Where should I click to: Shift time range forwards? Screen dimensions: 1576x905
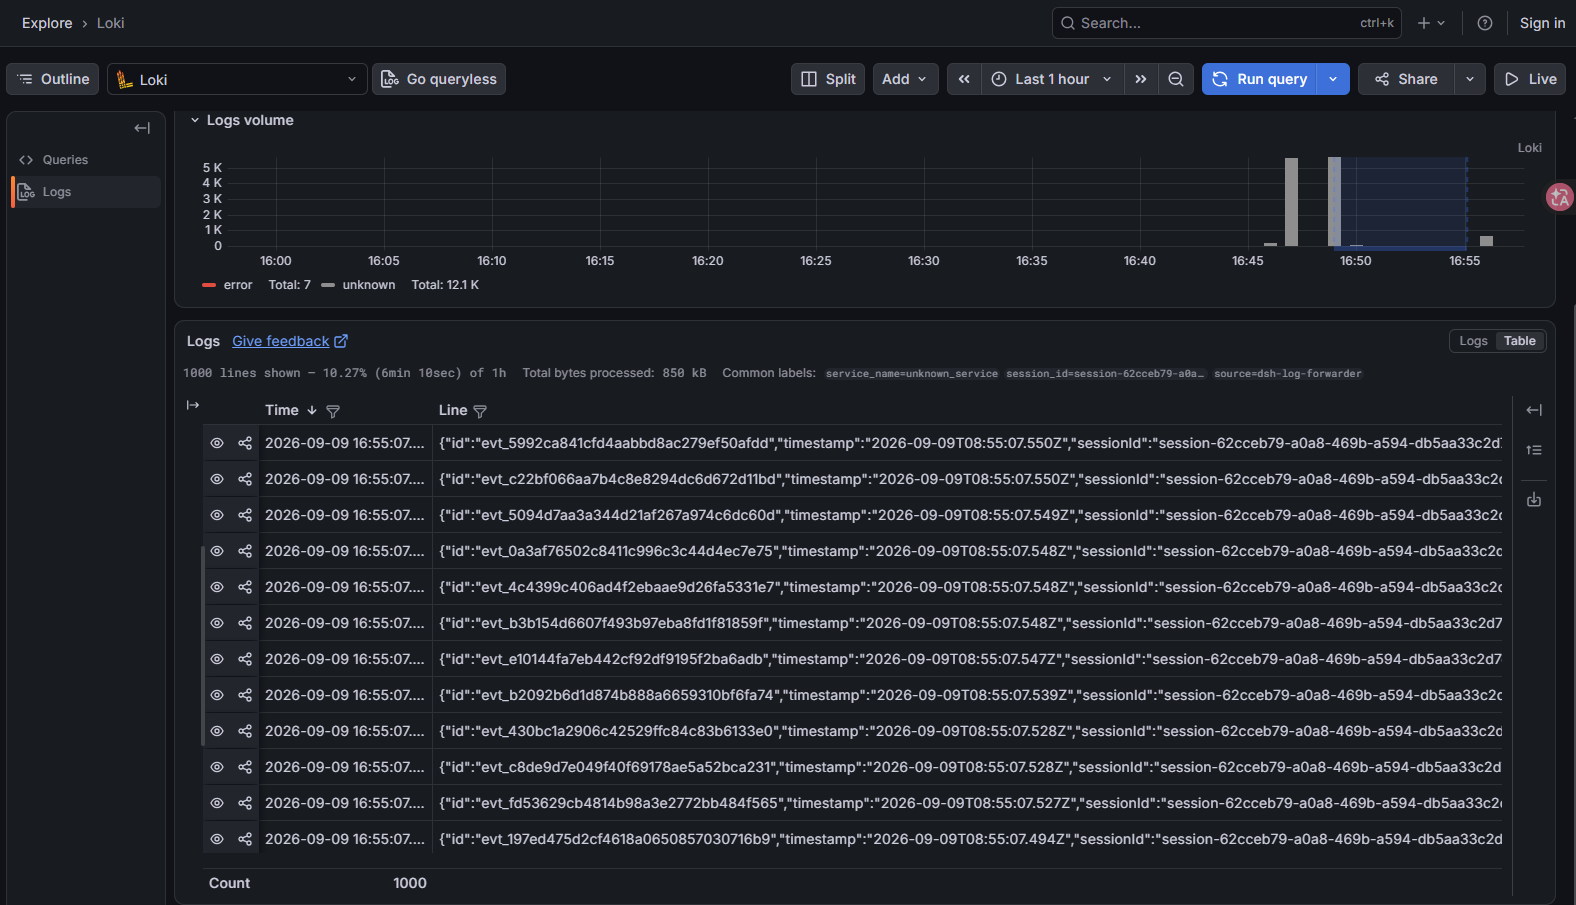point(1141,79)
